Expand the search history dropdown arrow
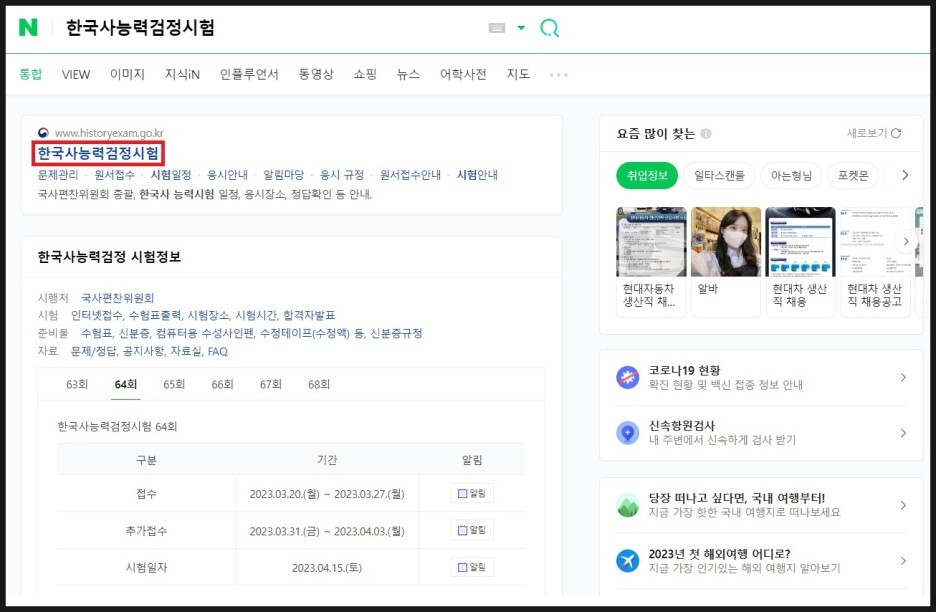Image resolution: width=936 pixels, height=612 pixels. [521, 27]
